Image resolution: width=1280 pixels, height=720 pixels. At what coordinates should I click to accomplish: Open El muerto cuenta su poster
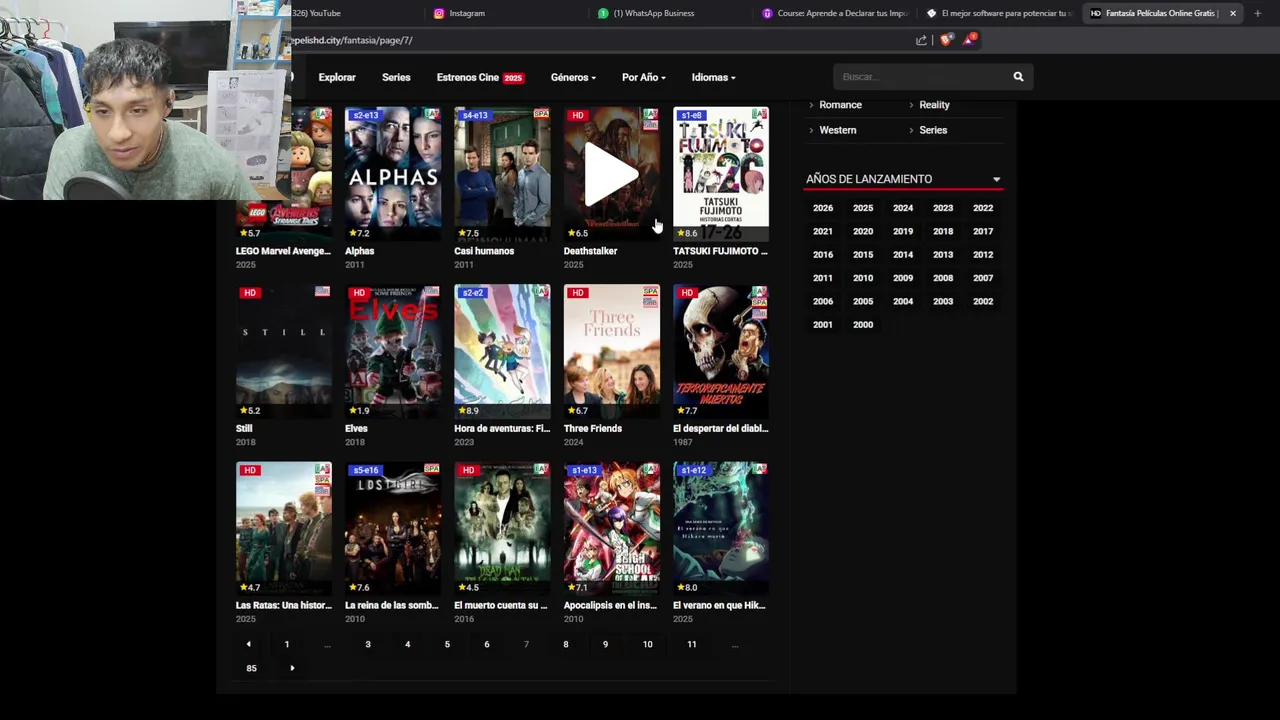[502, 528]
